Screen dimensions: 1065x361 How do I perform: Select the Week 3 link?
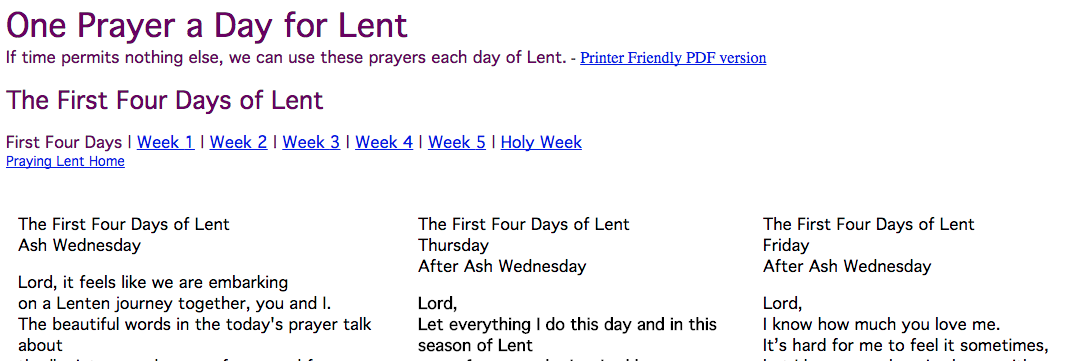pos(311,142)
